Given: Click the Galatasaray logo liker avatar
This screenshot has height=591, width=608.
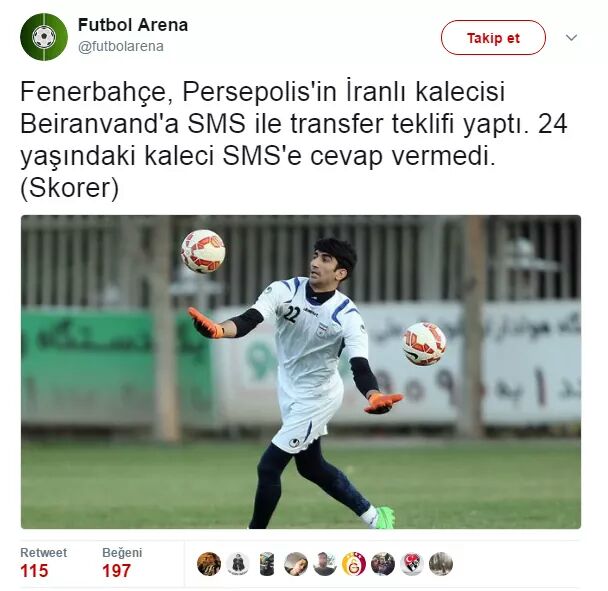Looking at the screenshot, I should [x=354, y=563].
